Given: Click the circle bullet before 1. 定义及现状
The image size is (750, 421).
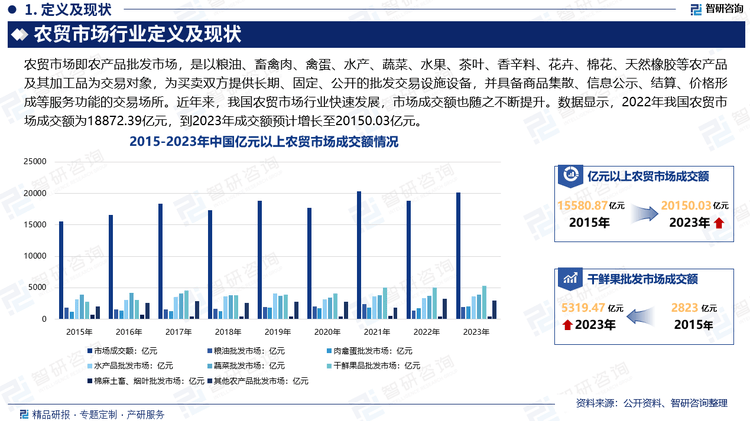Looking at the screenshot, I should (x=9, y=10).
